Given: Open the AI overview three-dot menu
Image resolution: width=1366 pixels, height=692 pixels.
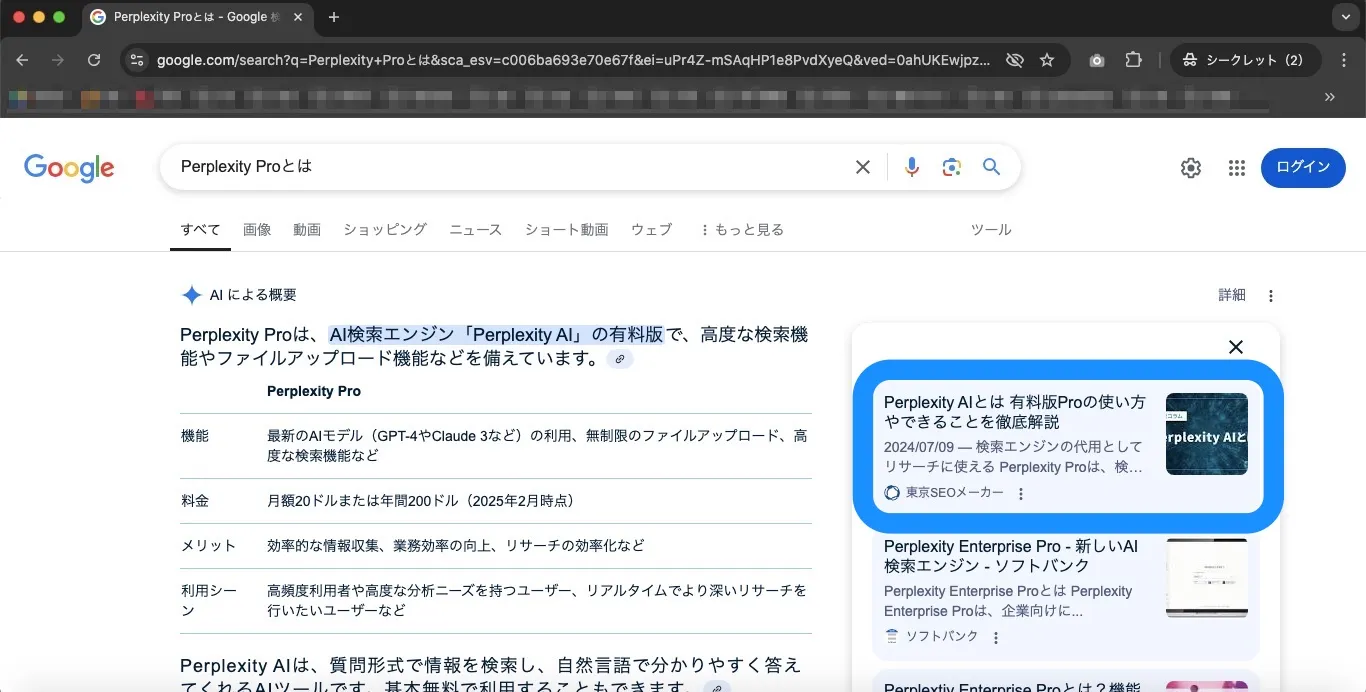Looking at the screenshot, I should (1271, 296).
